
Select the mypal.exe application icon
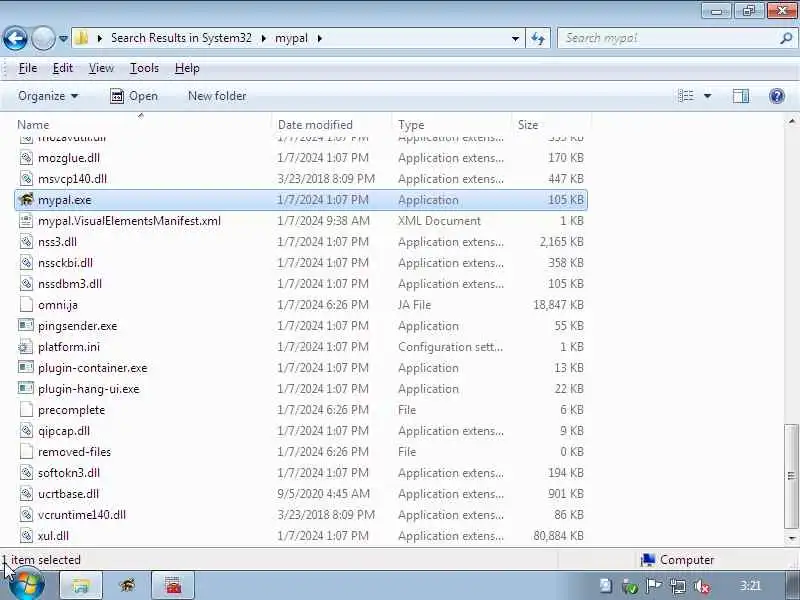coord(26,200)
